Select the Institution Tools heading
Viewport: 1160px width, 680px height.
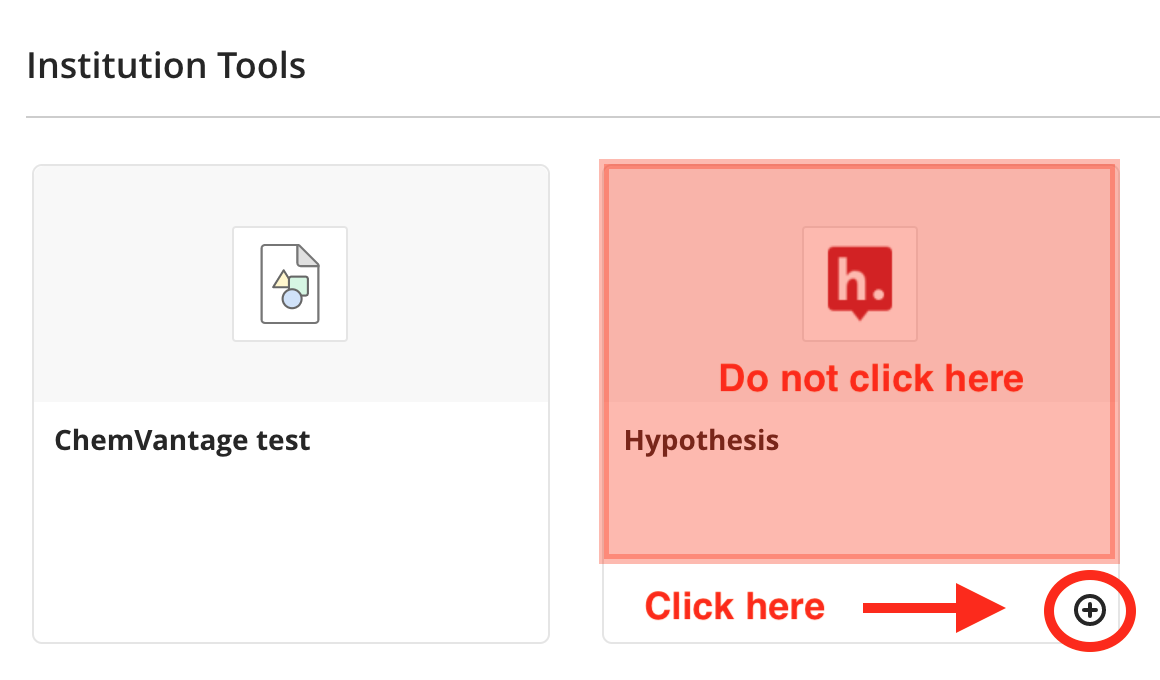[166, 64]
